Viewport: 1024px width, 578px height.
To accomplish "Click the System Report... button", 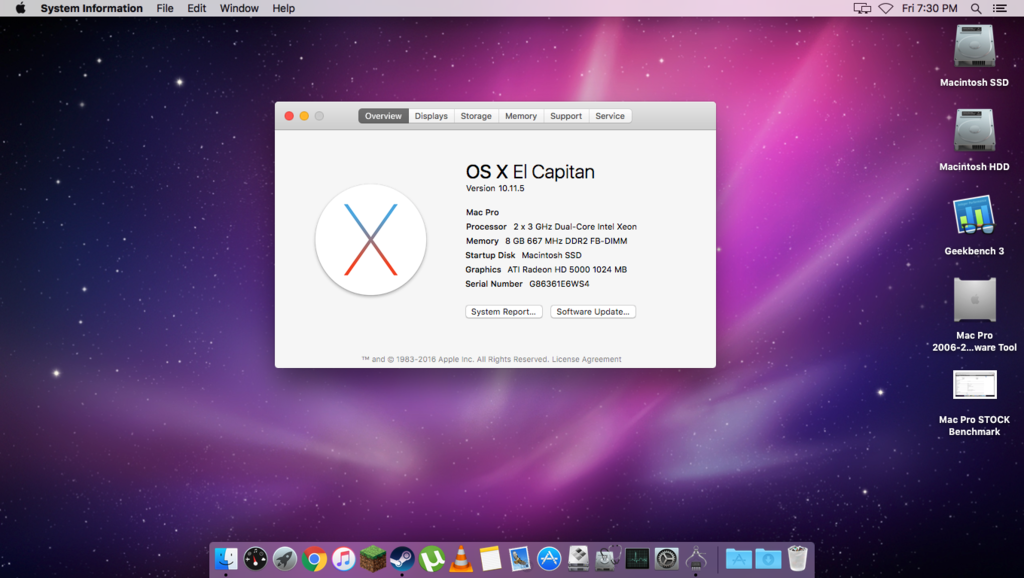I will click(x=504, y=312).
